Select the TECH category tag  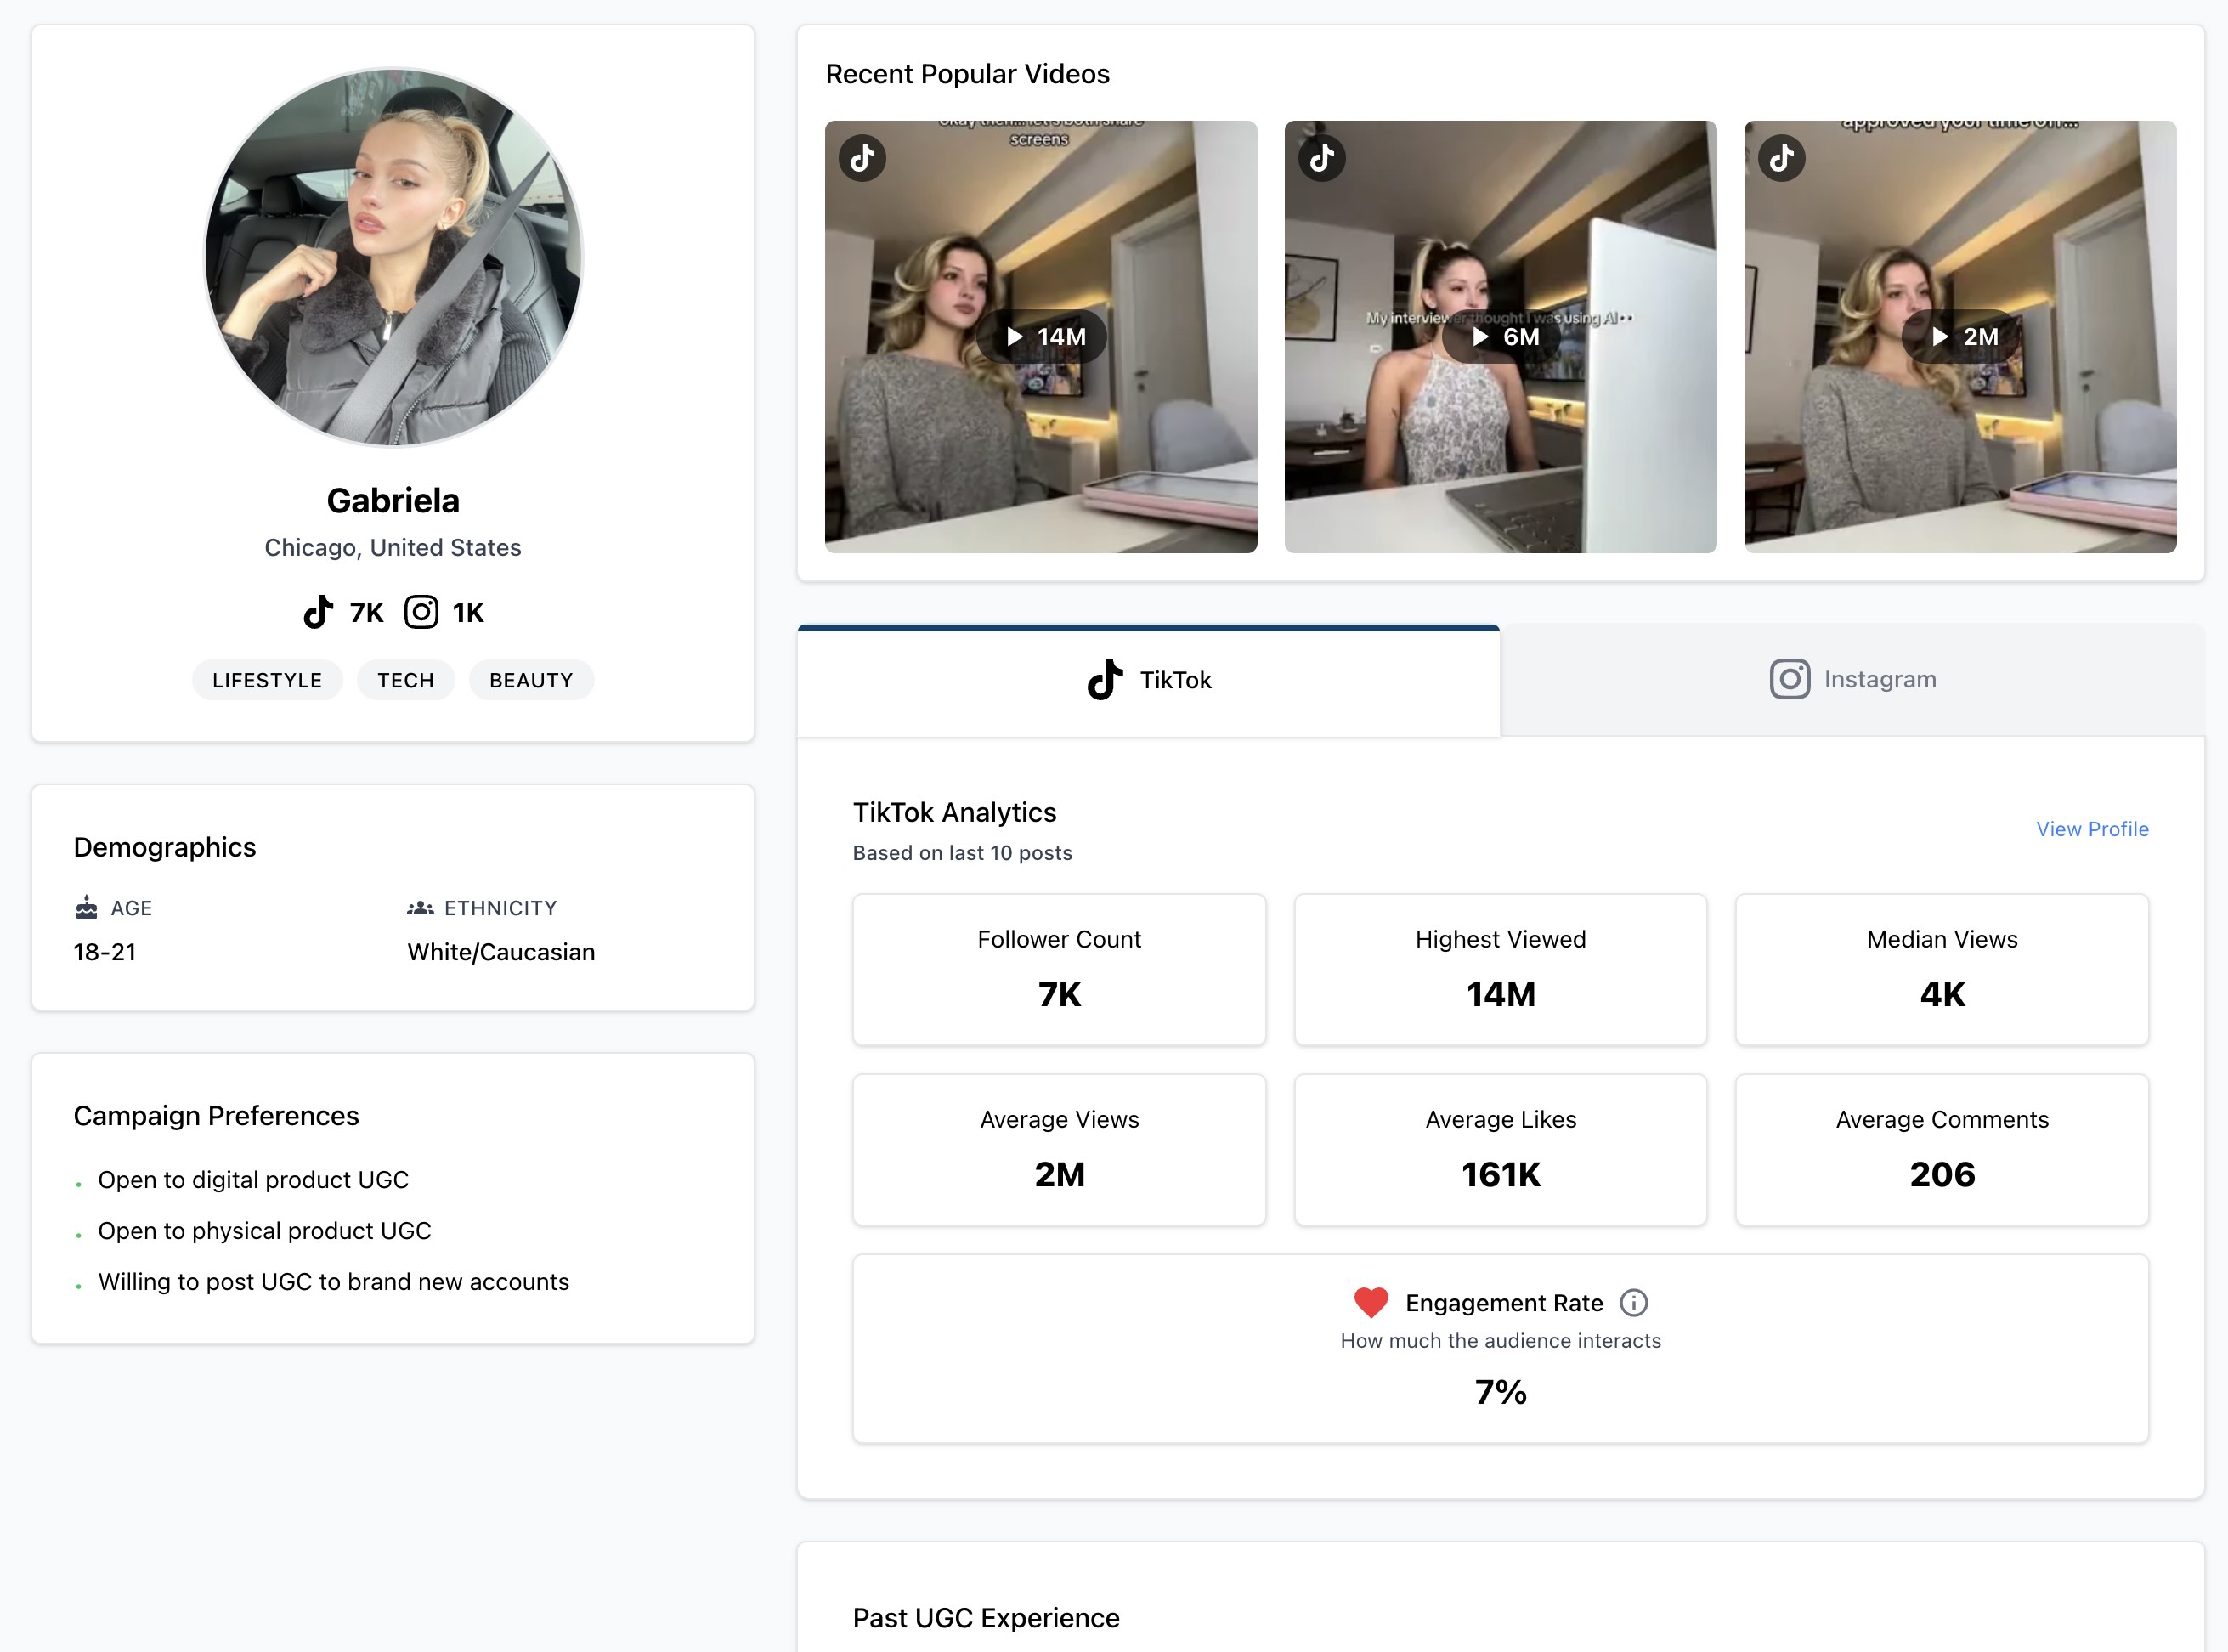tap(405, 680)
